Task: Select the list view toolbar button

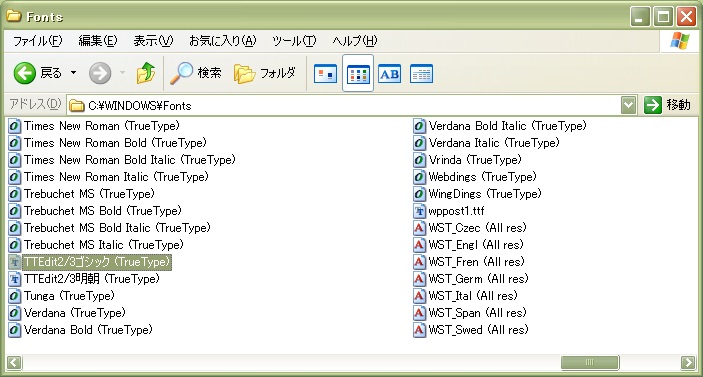Action: (x=358, y=74)
